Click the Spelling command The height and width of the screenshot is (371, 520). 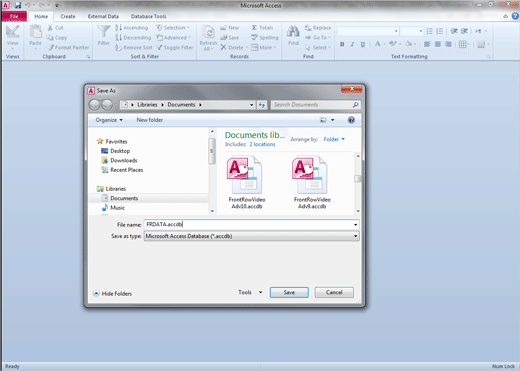265,38
